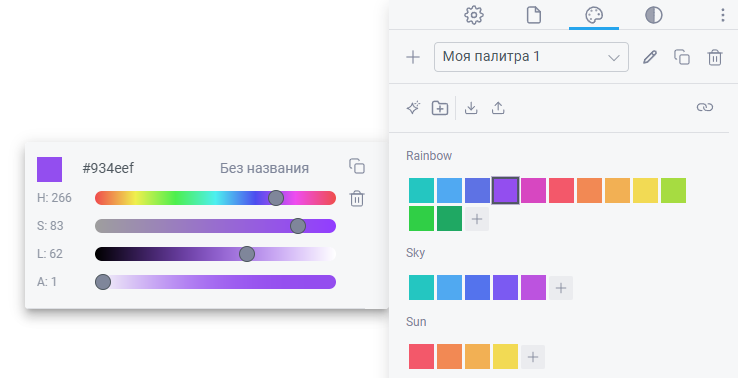Viewport: 738px width, 378px height.
Task: Adjust the Saturation slider handle
Action: tap(297, 226)
